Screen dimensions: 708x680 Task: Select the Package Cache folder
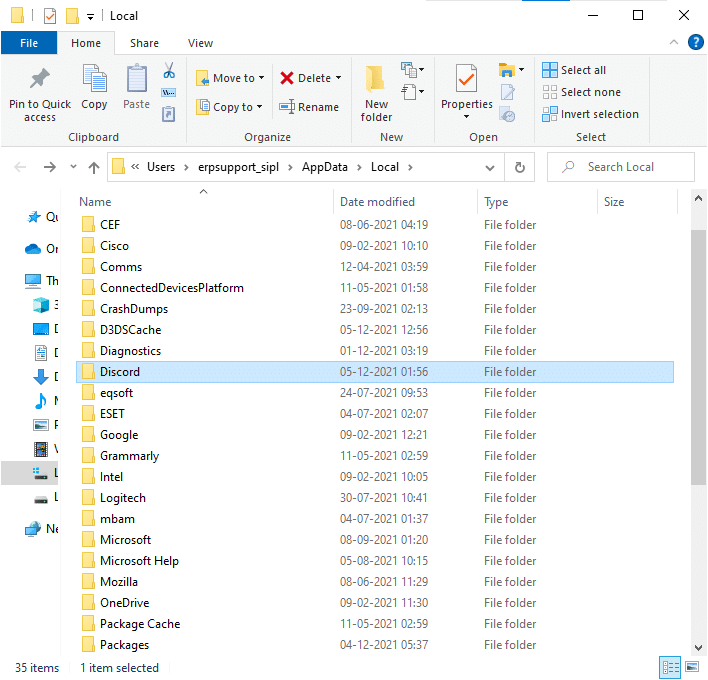point(375,624)
